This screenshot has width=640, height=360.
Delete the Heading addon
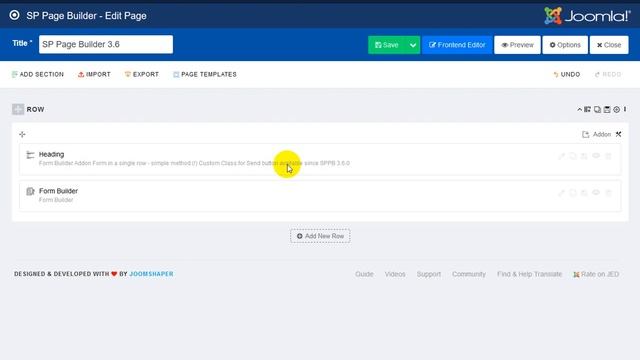pyautogui.click(x=608, y=156)
